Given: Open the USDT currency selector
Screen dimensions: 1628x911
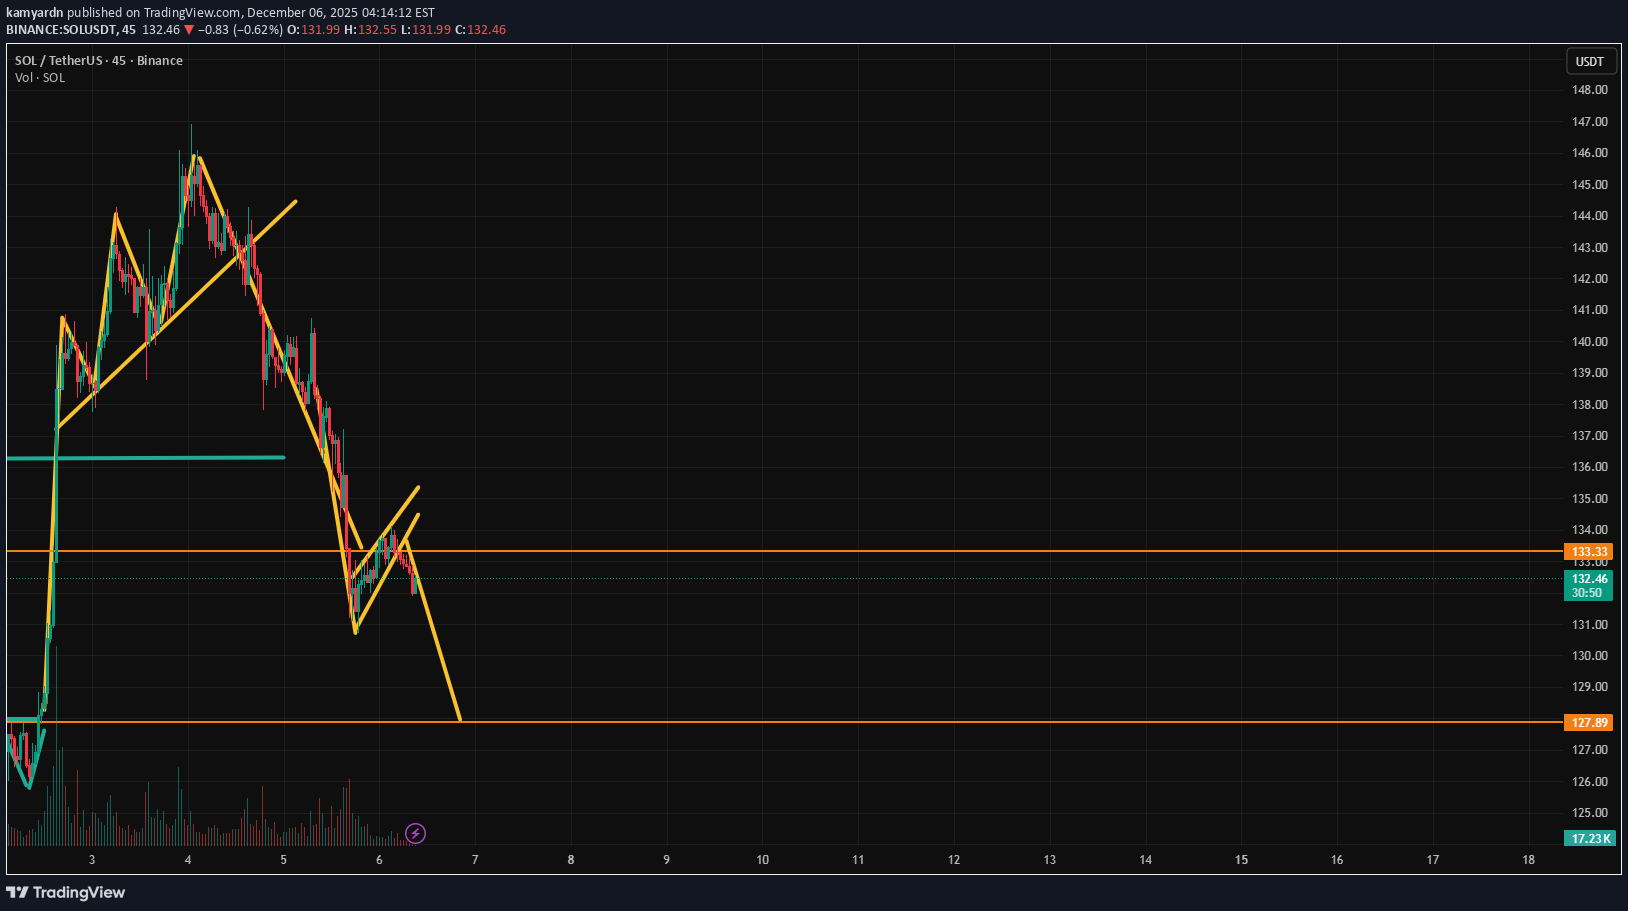Looking at the screenshot, I should [1589, 61].
